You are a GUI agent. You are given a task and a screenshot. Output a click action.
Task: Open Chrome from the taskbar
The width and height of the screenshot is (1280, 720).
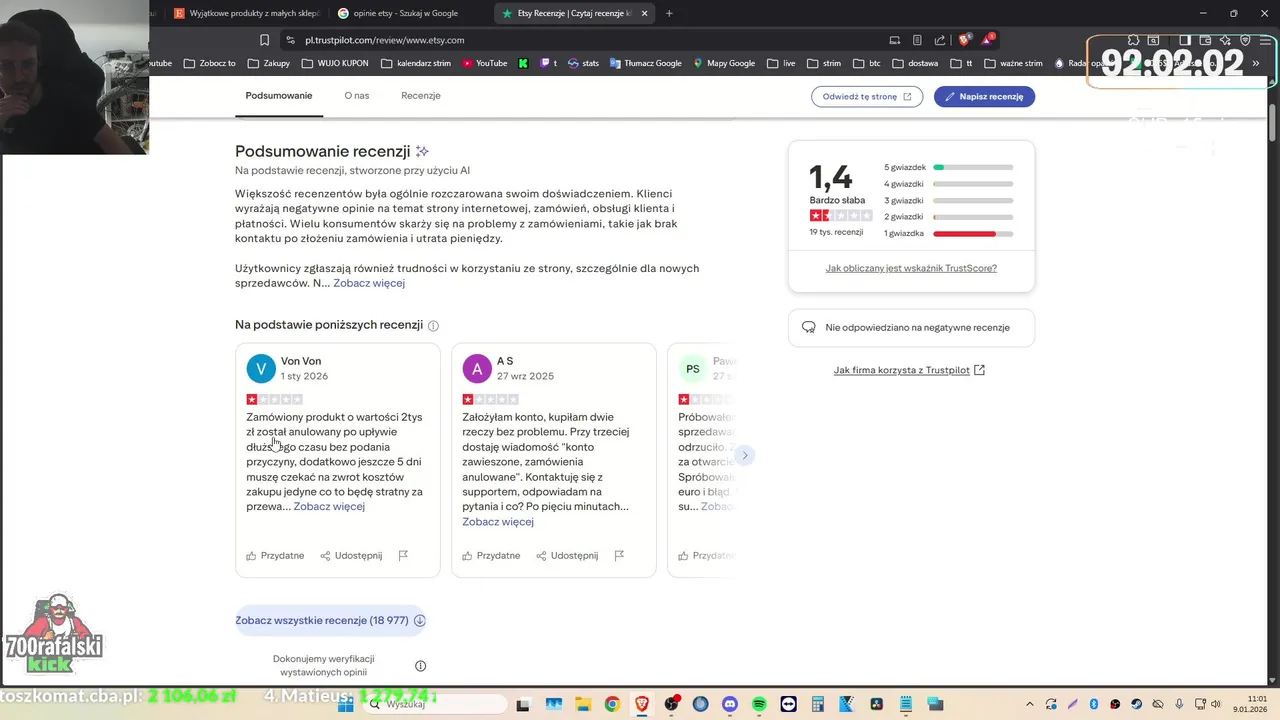tap(612, 704)
